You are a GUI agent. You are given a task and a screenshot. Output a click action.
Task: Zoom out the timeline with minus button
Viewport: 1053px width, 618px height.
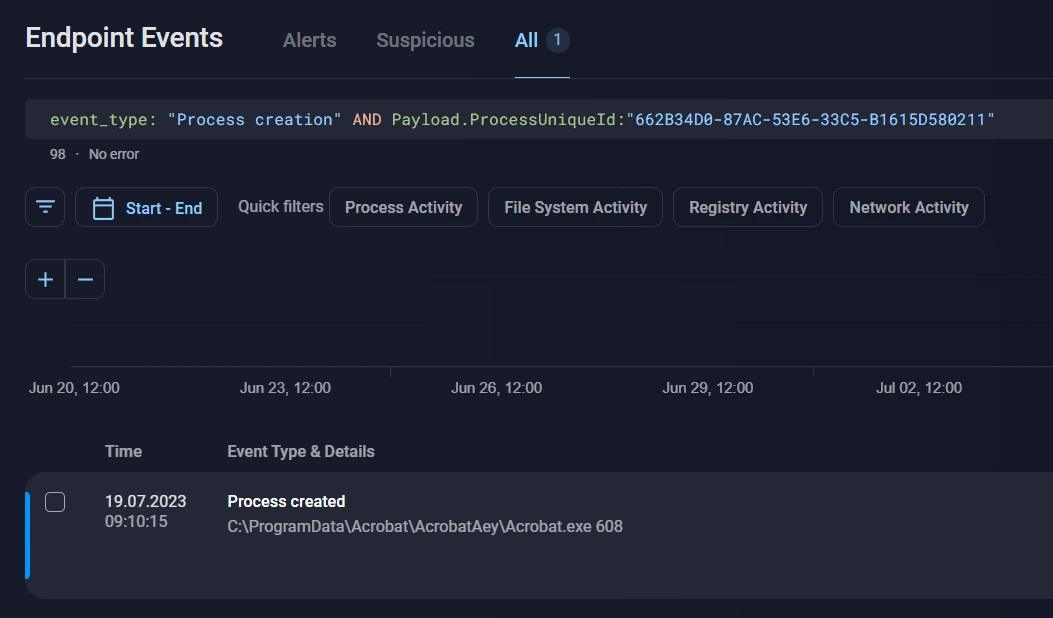click(x=85, y=279)
